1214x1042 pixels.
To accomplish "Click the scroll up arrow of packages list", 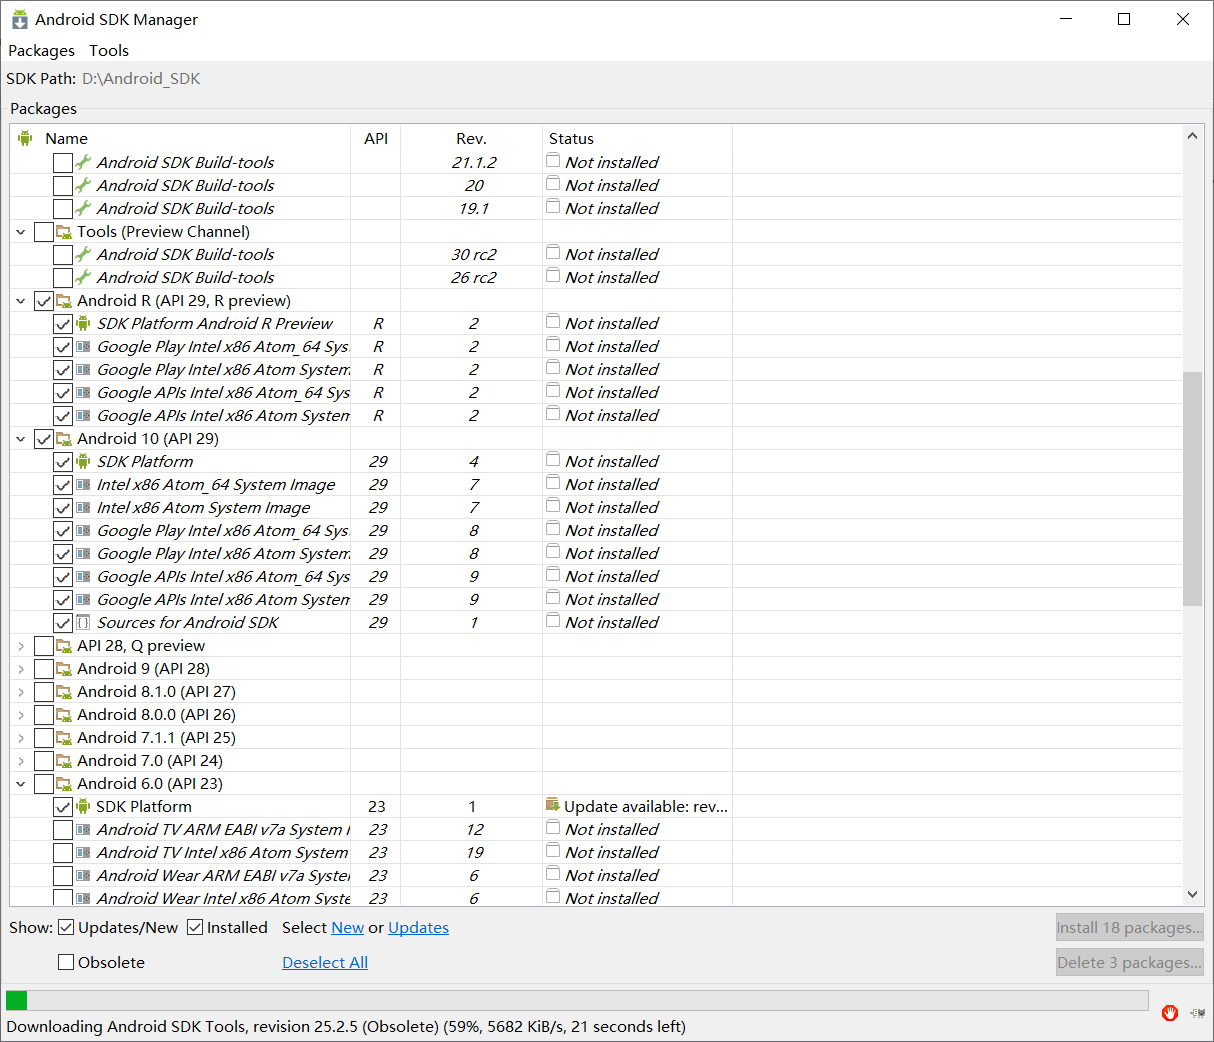I will coord(1192,135).
